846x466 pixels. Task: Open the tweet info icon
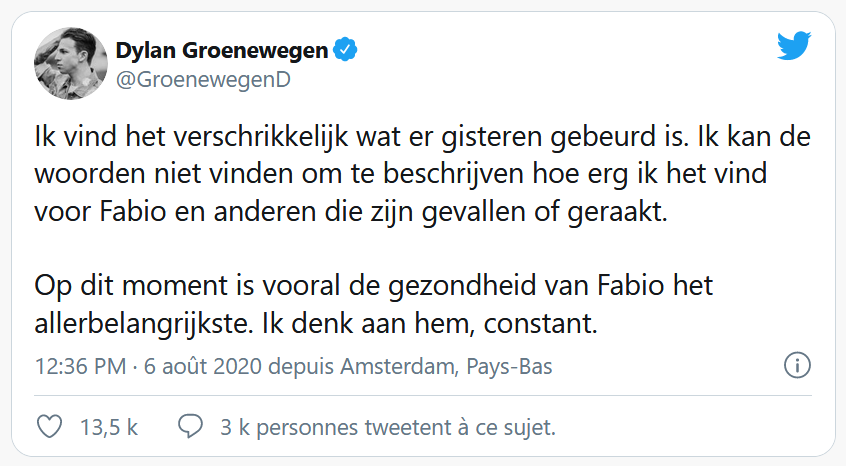[797, 366]
